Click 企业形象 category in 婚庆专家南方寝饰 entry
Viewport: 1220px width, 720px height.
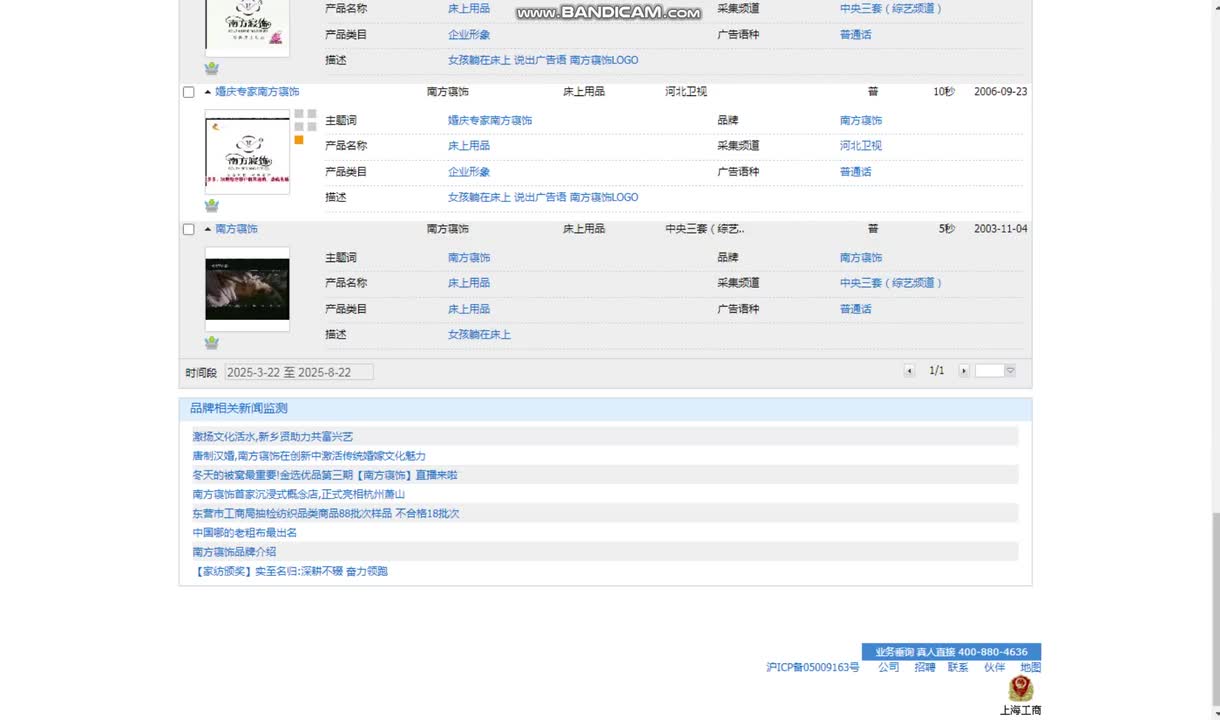pos(469,172)
